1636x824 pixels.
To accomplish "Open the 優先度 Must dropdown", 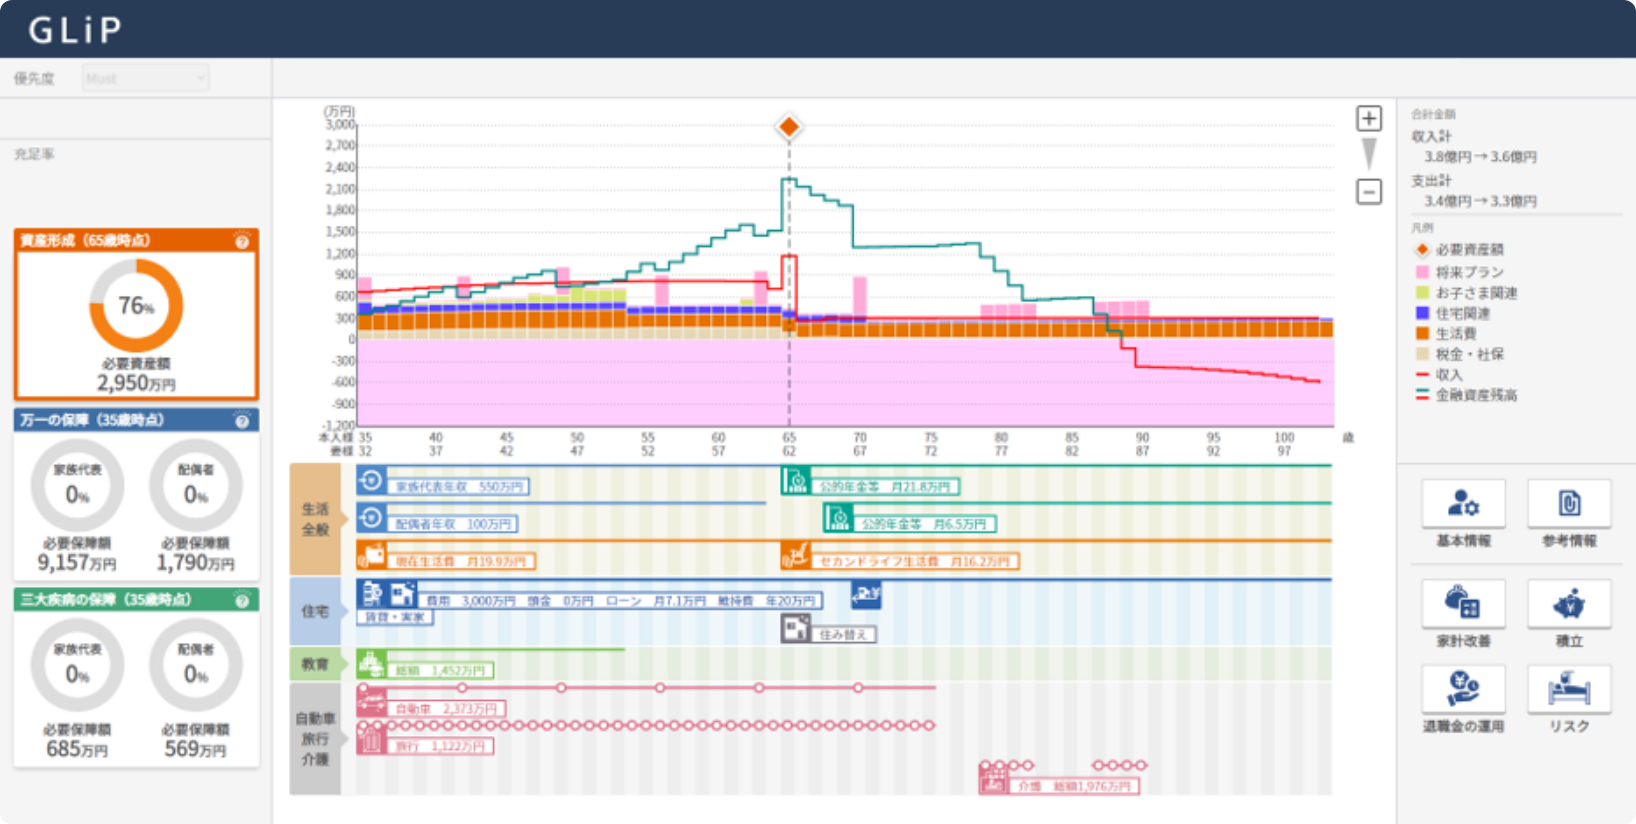I will pyautogui.click(x=145, y=78).
